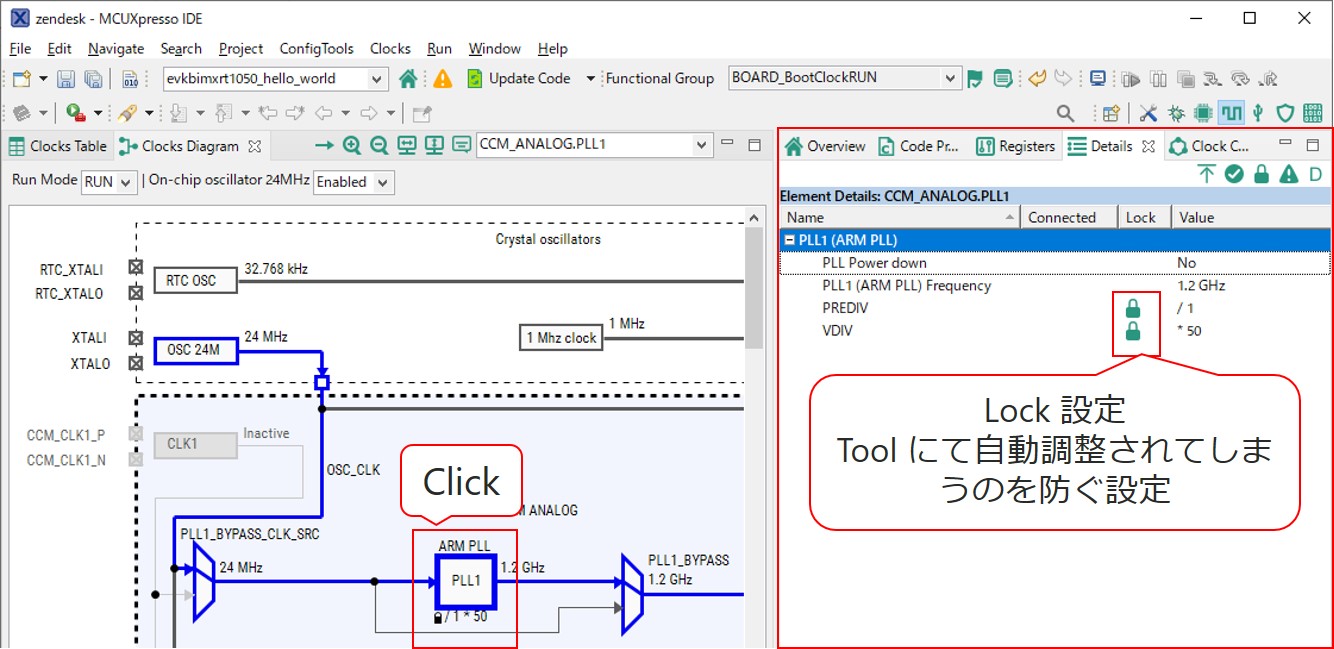
Task: Zoom in on the clocks diagram
Action: tap(351, 145)
